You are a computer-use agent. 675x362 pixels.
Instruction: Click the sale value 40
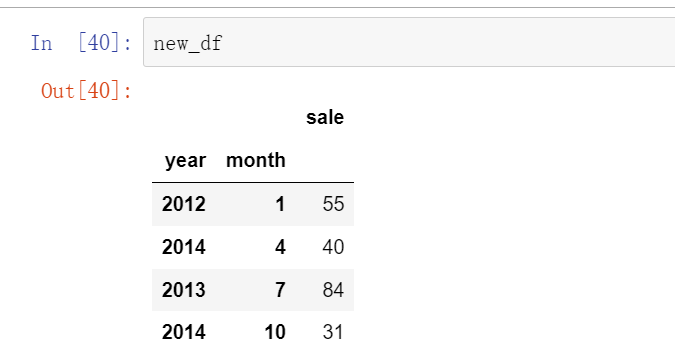[x=333, y=247]
